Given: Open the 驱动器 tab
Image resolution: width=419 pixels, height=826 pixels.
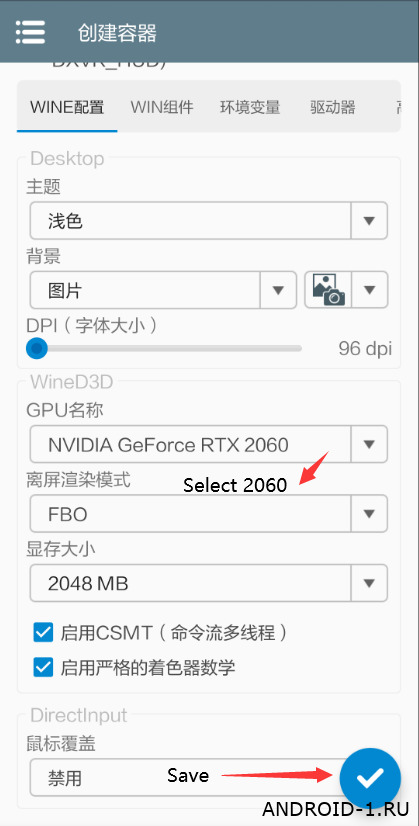Looking at the screenshot, I should tap(333, 107).
